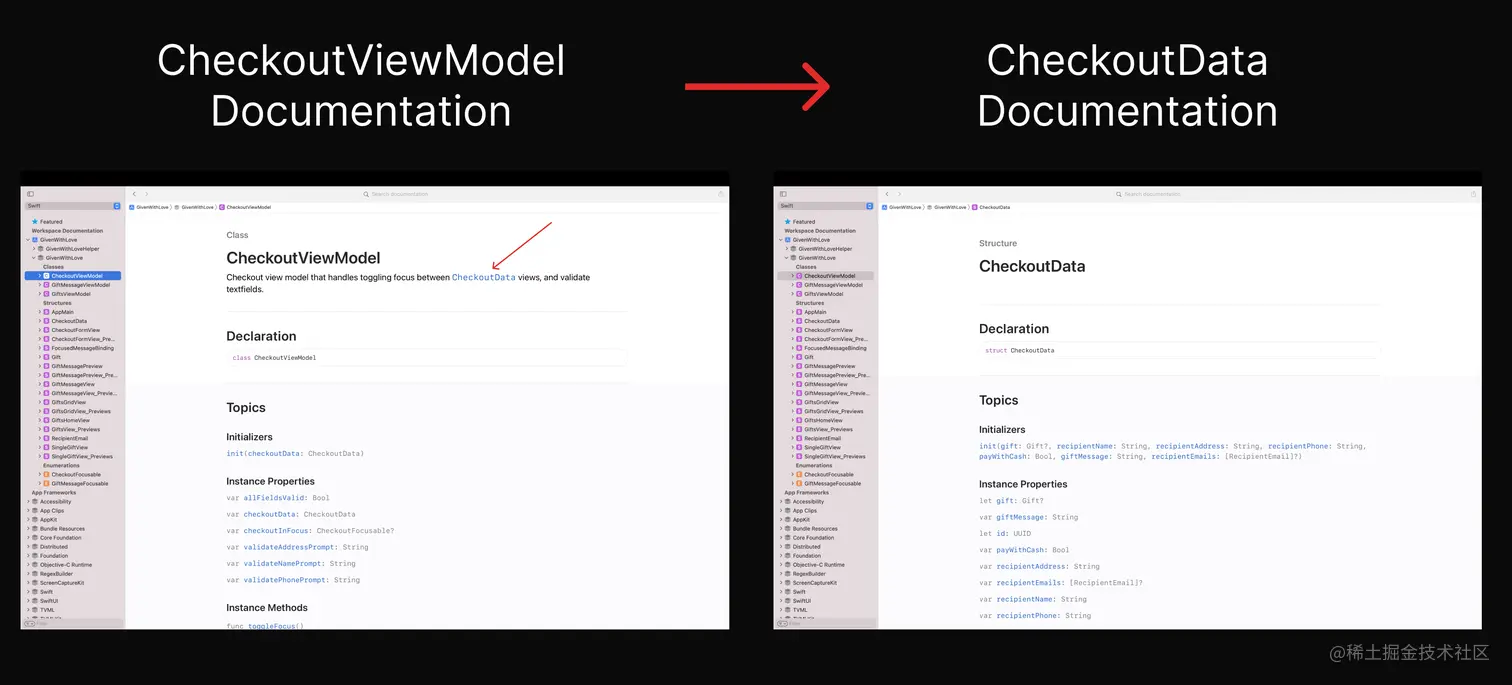
Task: Open CheckoutData link in CheckoutViewModel description
Action: (484, 277)
